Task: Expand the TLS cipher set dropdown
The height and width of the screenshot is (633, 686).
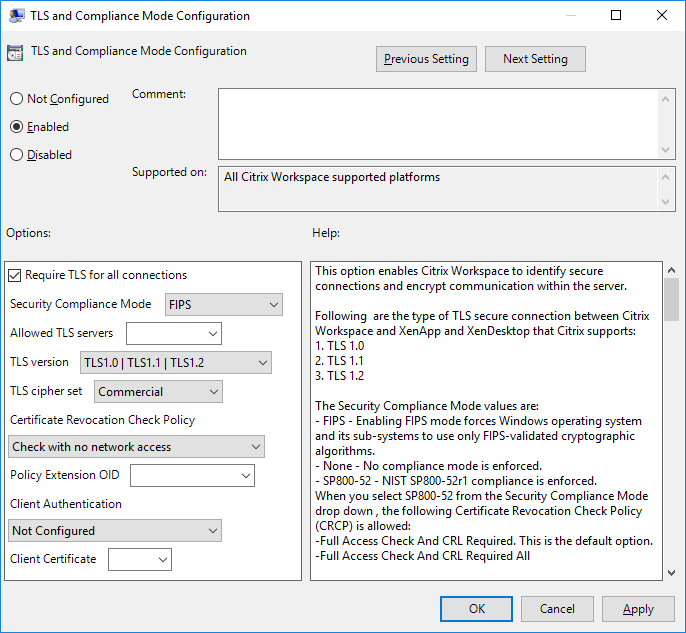Action: pyautogui.click(x=158, y=392)
